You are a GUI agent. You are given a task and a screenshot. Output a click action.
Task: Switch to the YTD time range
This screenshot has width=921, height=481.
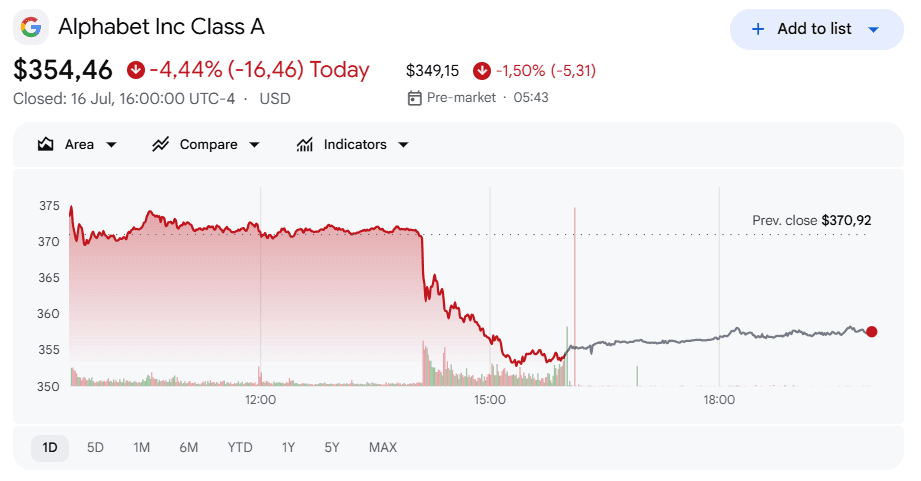pos(240,448)
